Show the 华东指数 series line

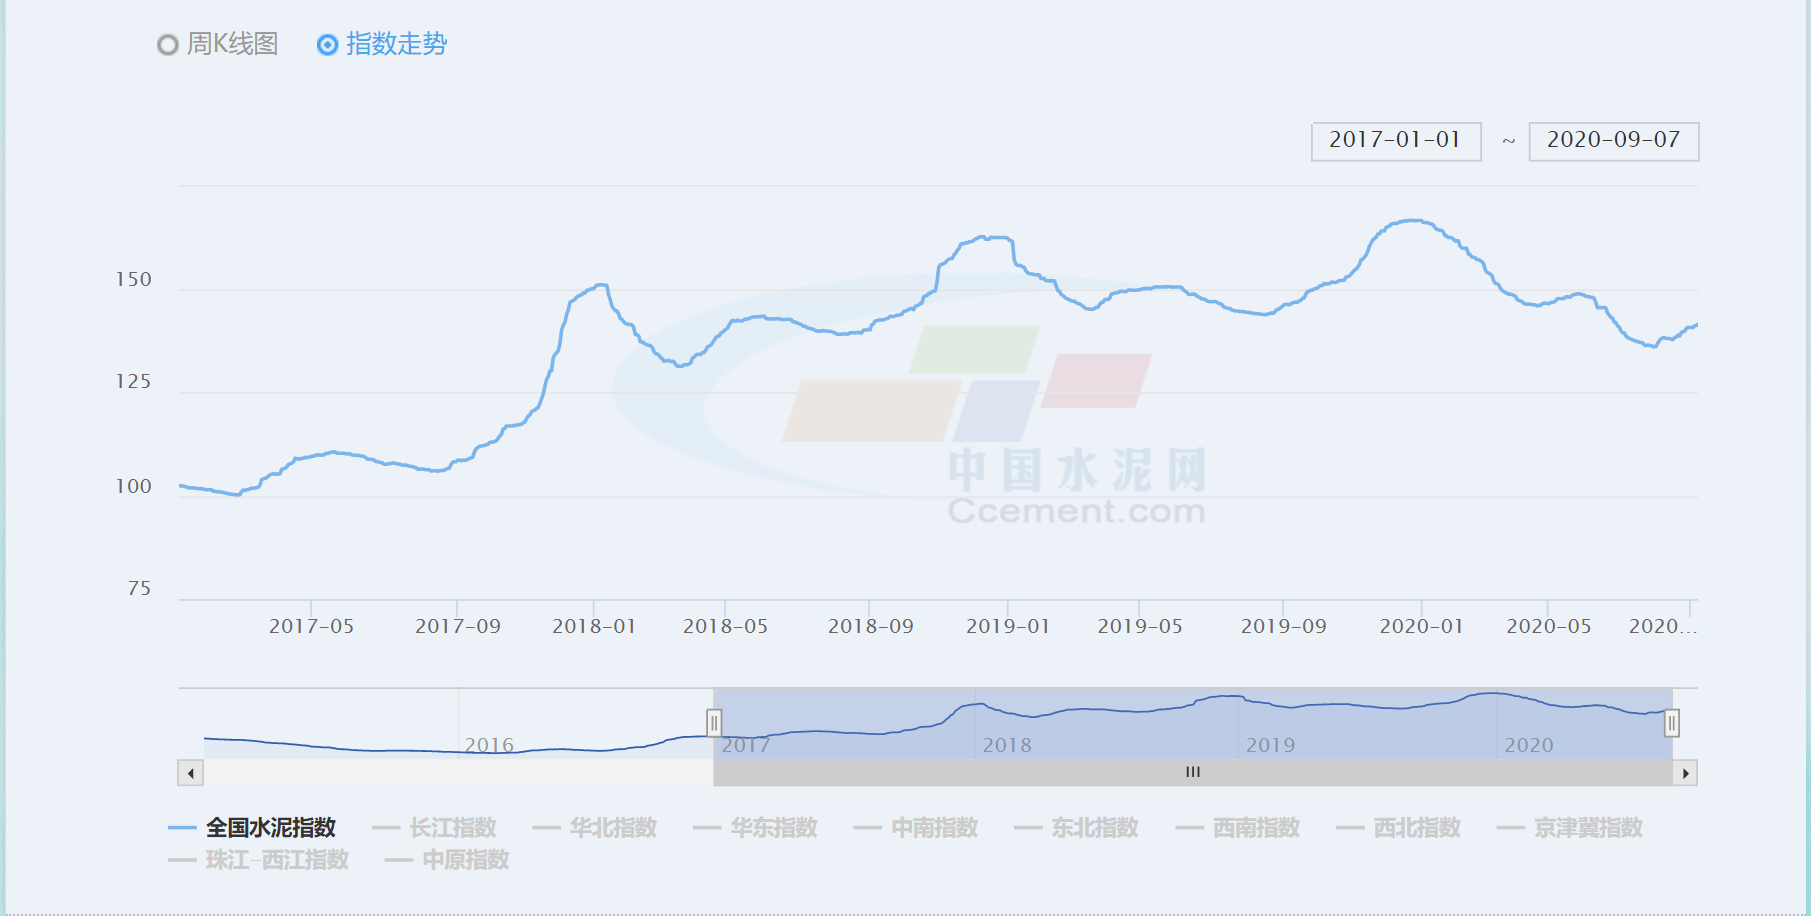(773, 828)
